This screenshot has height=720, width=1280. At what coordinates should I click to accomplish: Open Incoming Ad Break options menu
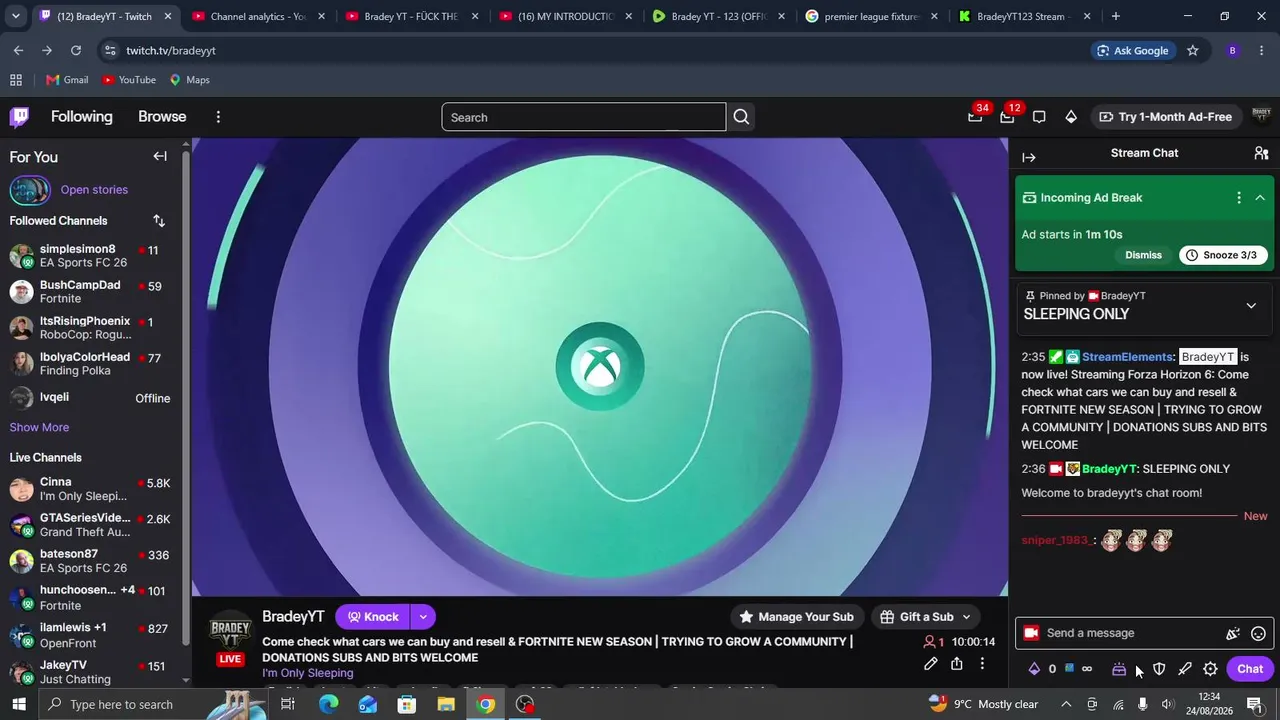coord(1239,198)
